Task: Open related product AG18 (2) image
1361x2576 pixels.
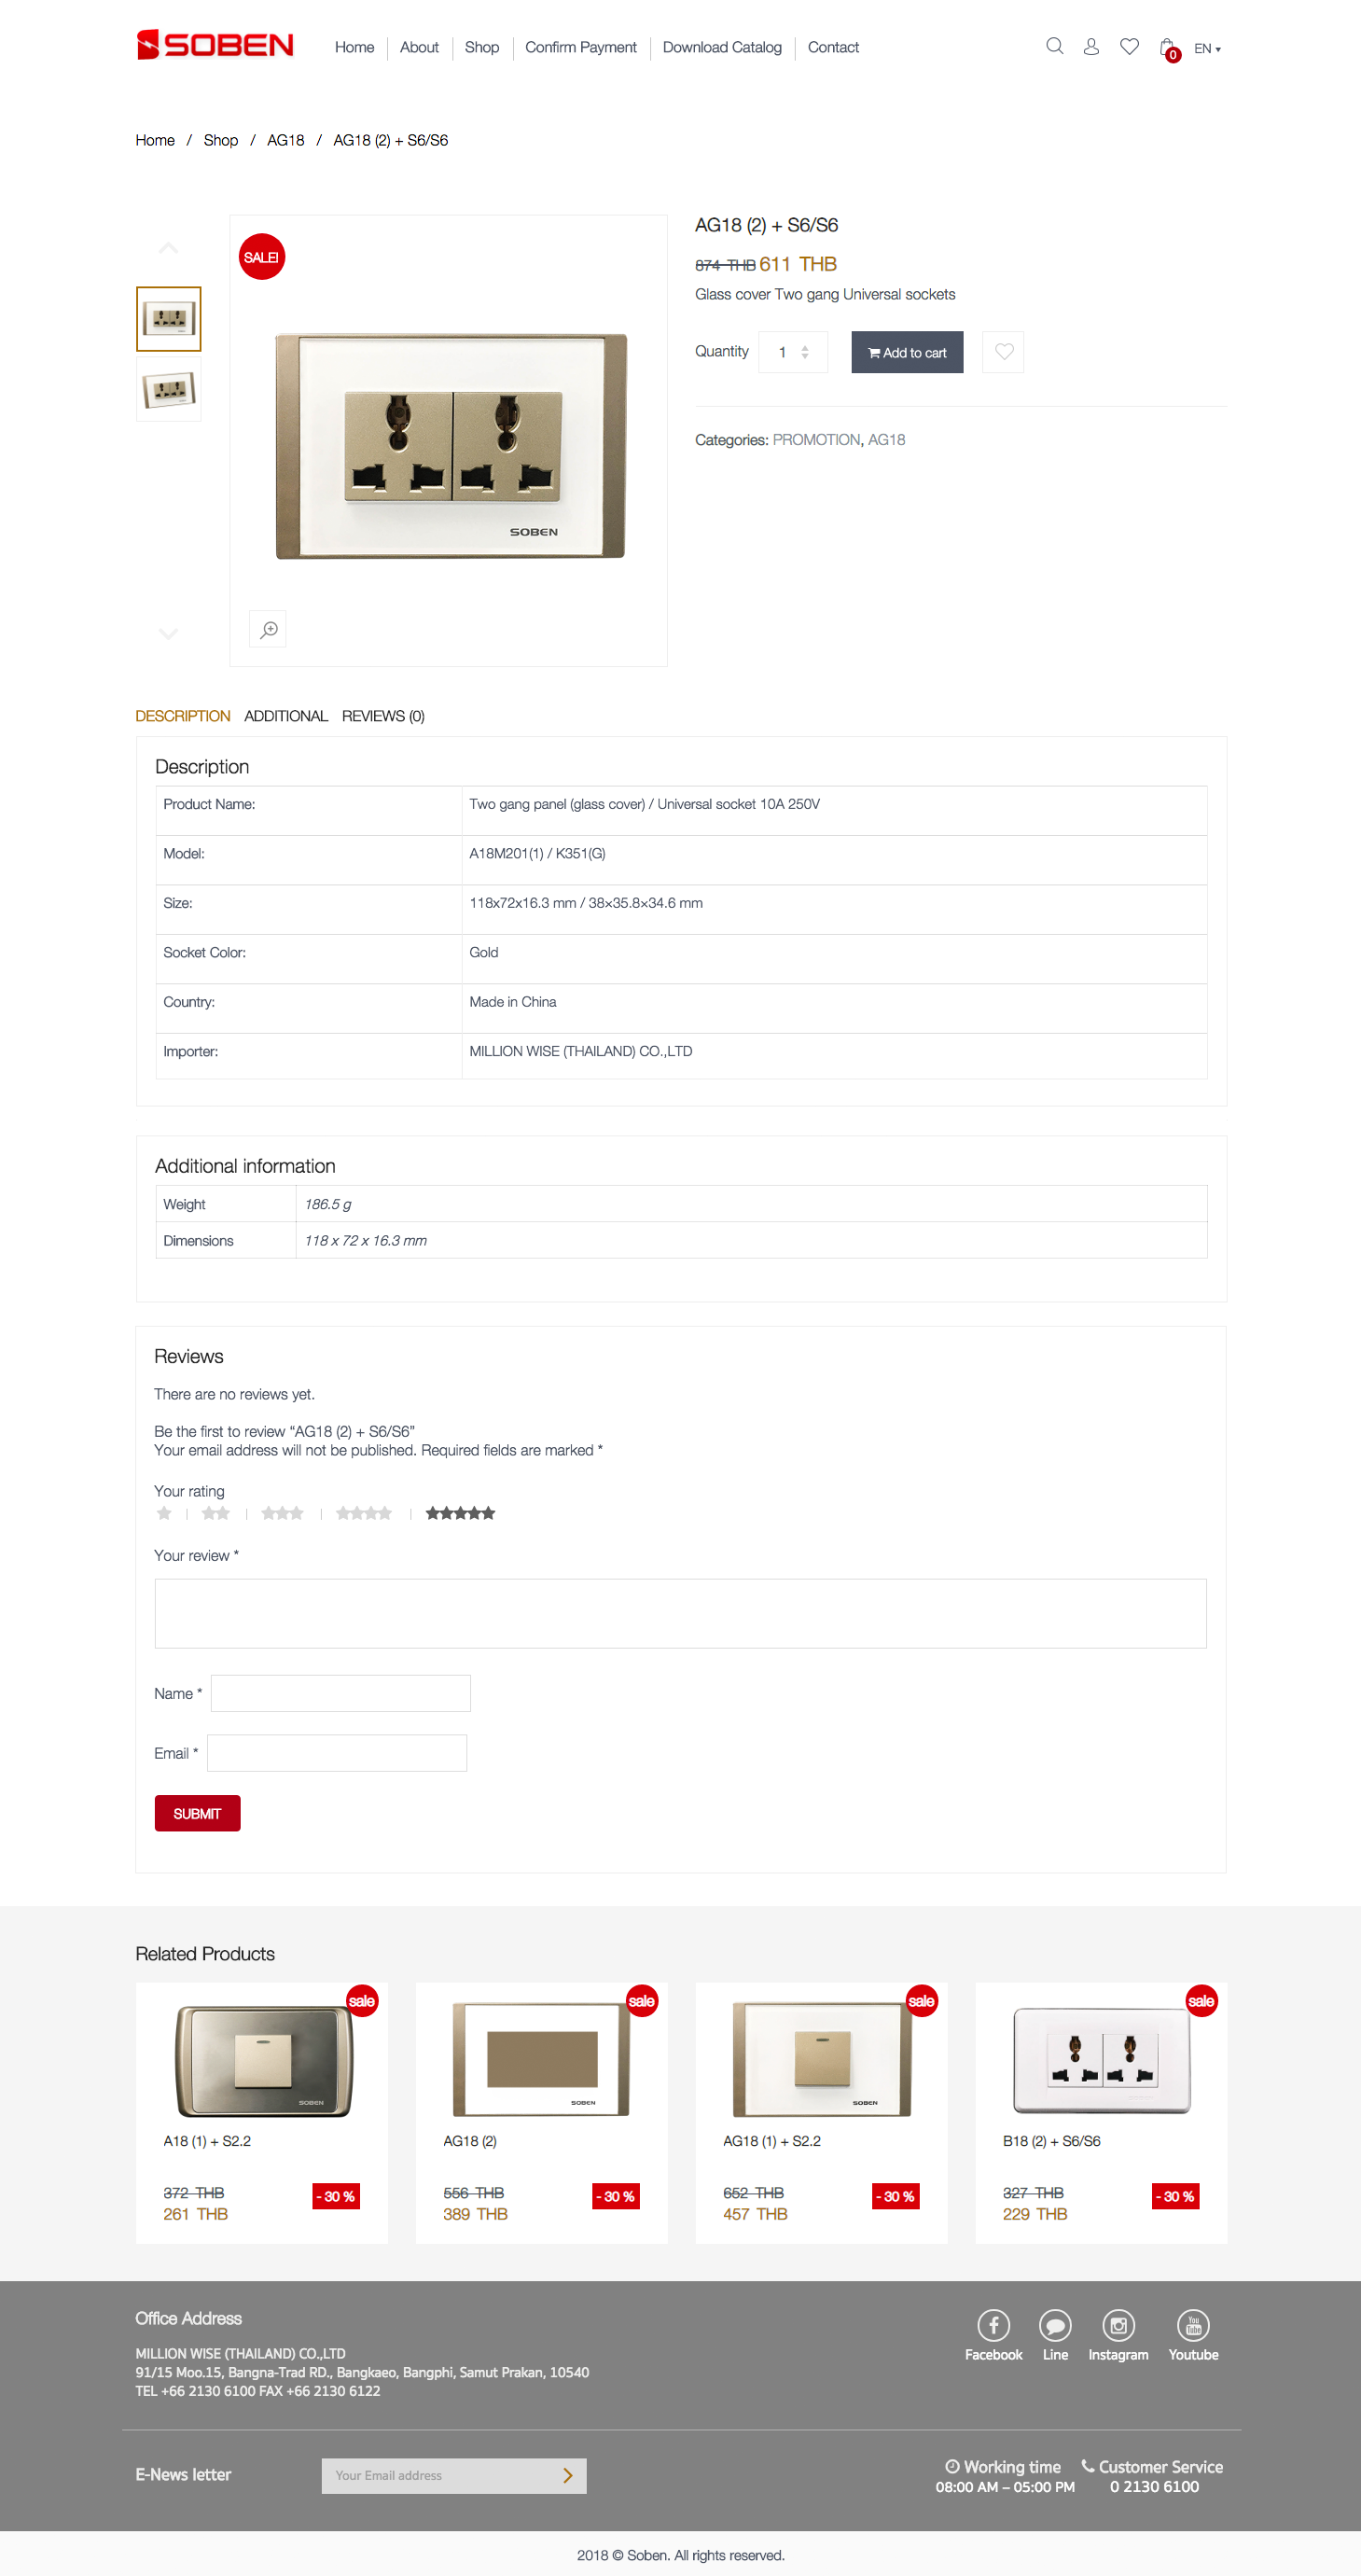Action: [541, 2059]
